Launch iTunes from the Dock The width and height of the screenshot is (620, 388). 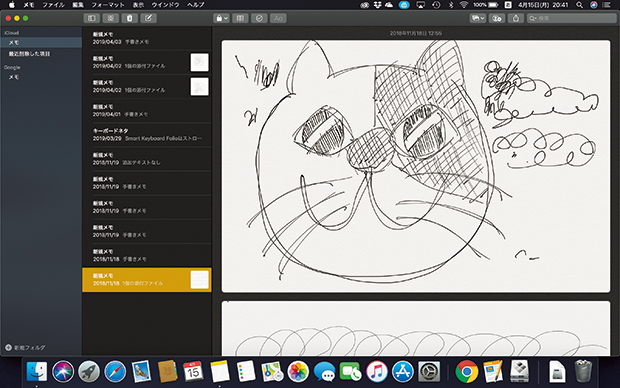376,372
